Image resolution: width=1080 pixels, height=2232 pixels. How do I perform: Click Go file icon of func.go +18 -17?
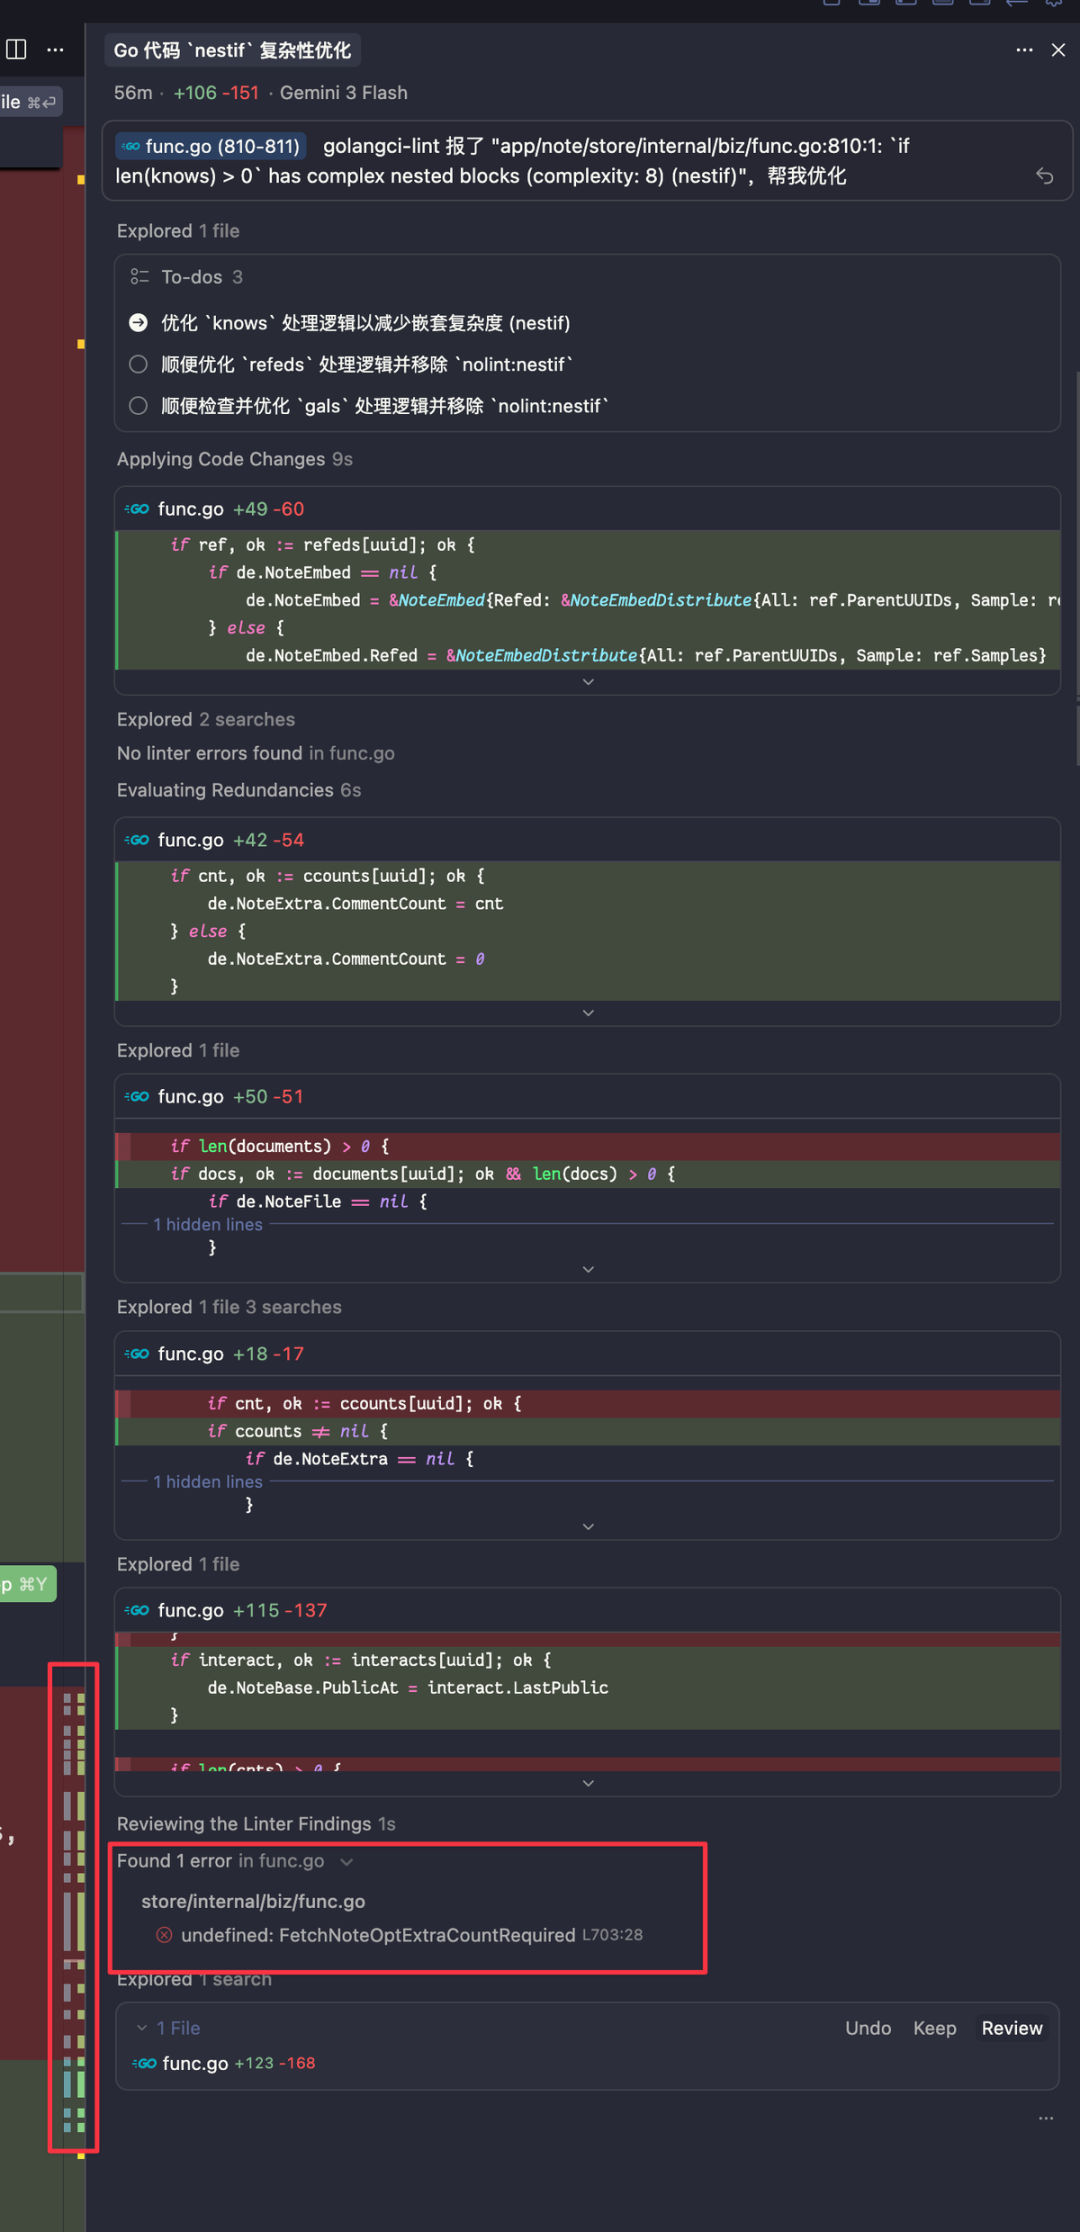pos(138,1354)
